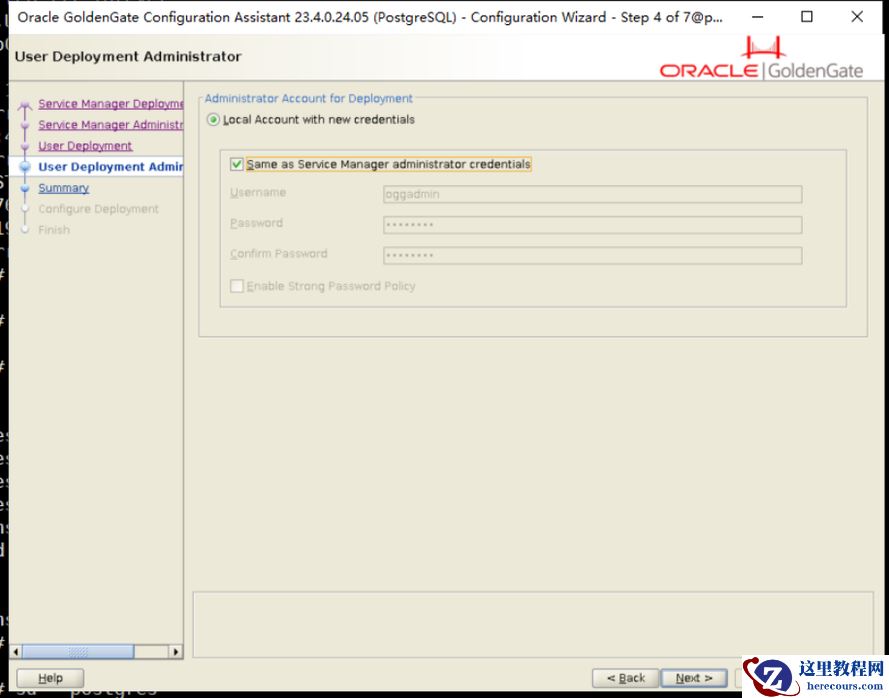Viewport: 889px width, 698px height.
Task: Uncheck Same as Service Manager administrator credentials
Action: [x=236, y=164]
